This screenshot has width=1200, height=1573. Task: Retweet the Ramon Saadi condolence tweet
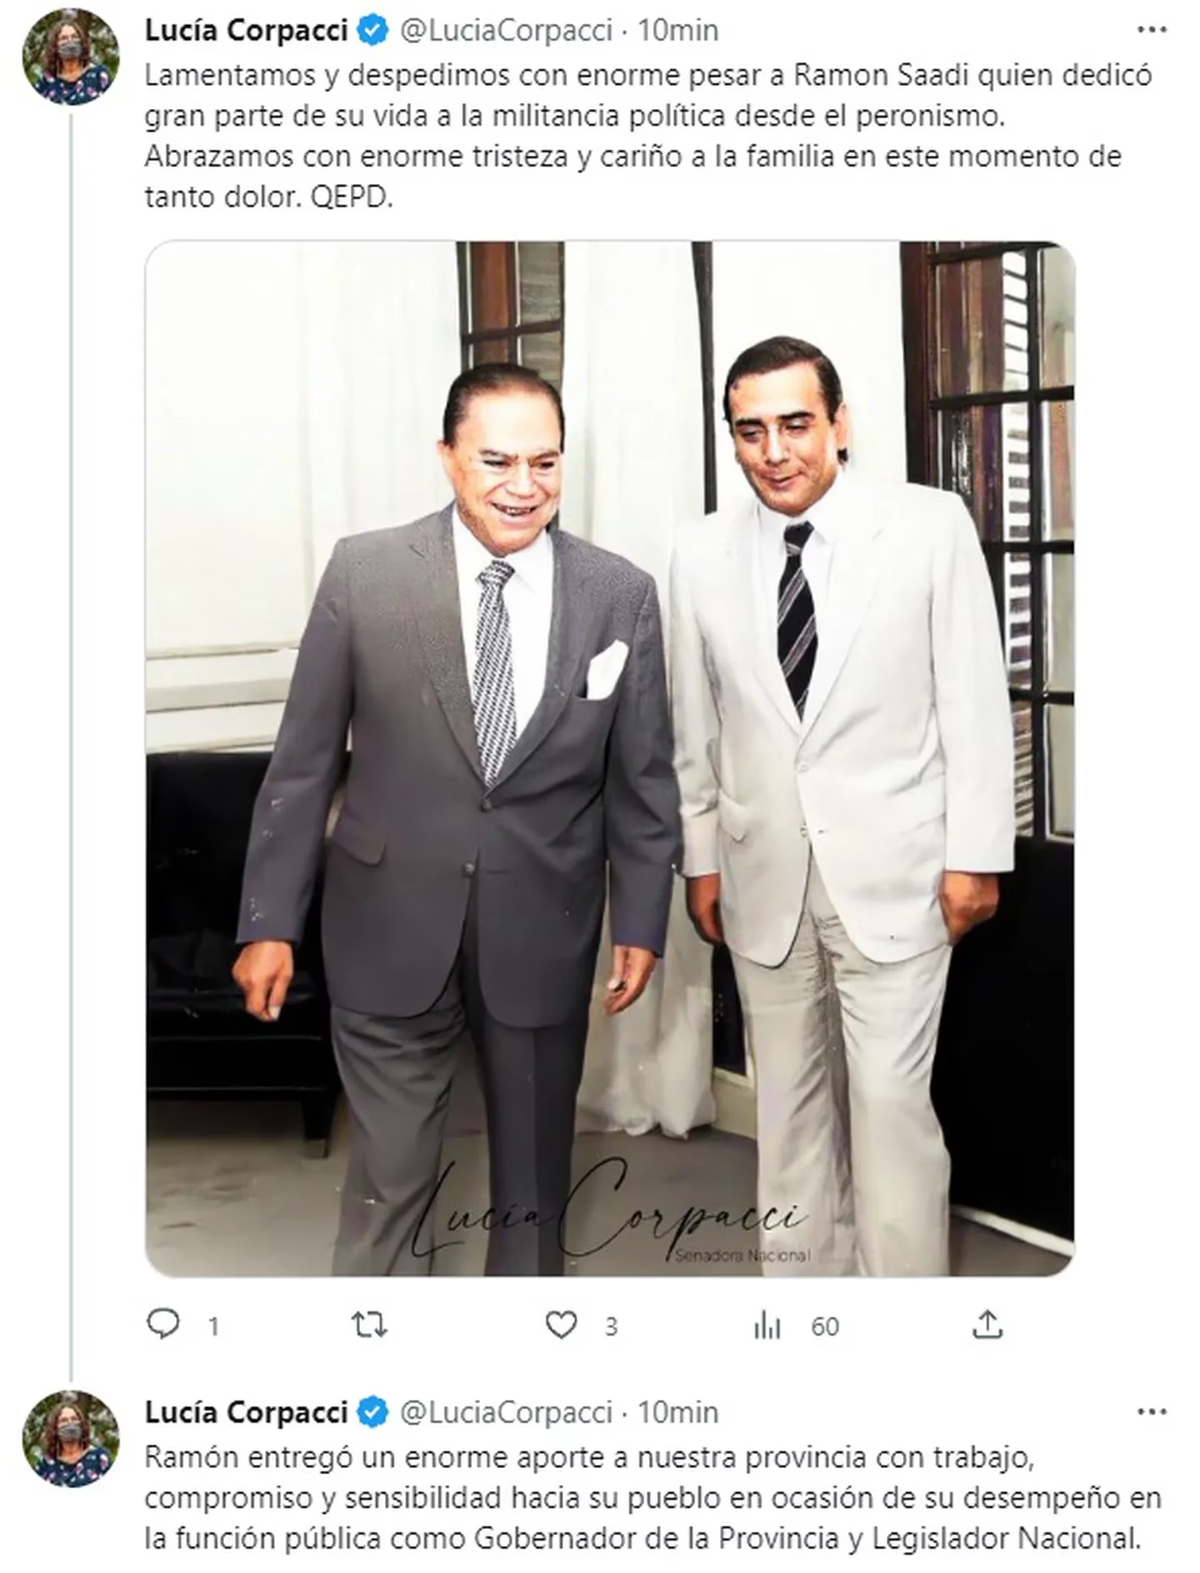[x=369, y=1326]
